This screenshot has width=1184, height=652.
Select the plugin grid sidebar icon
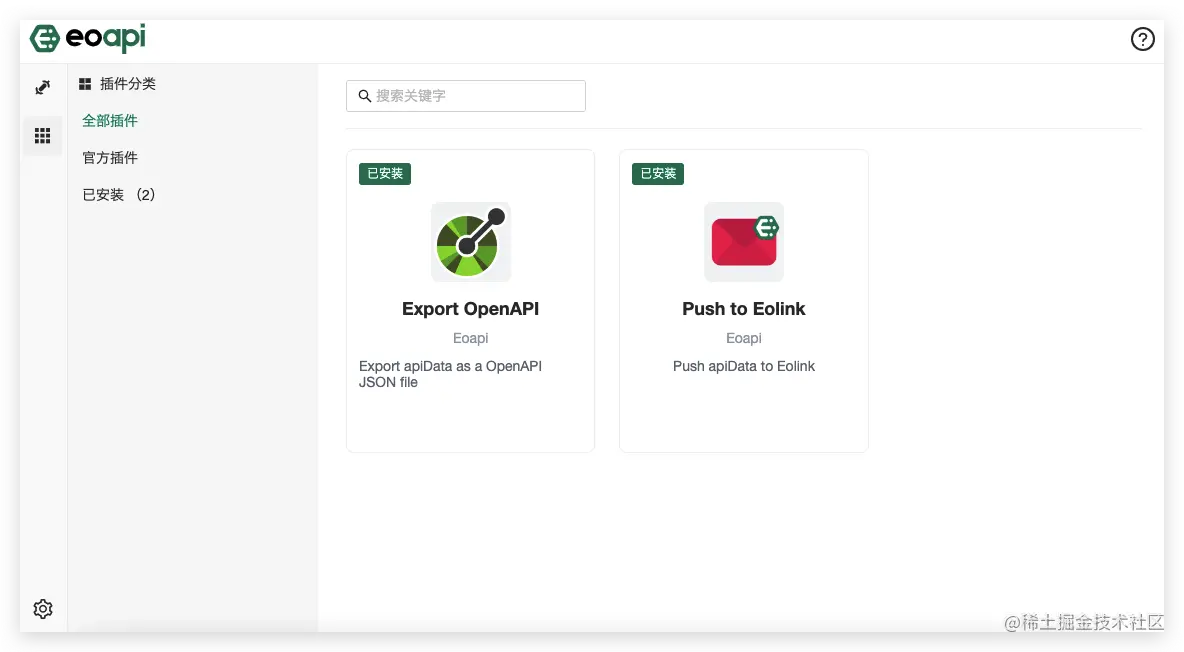(x=42, y=135)
